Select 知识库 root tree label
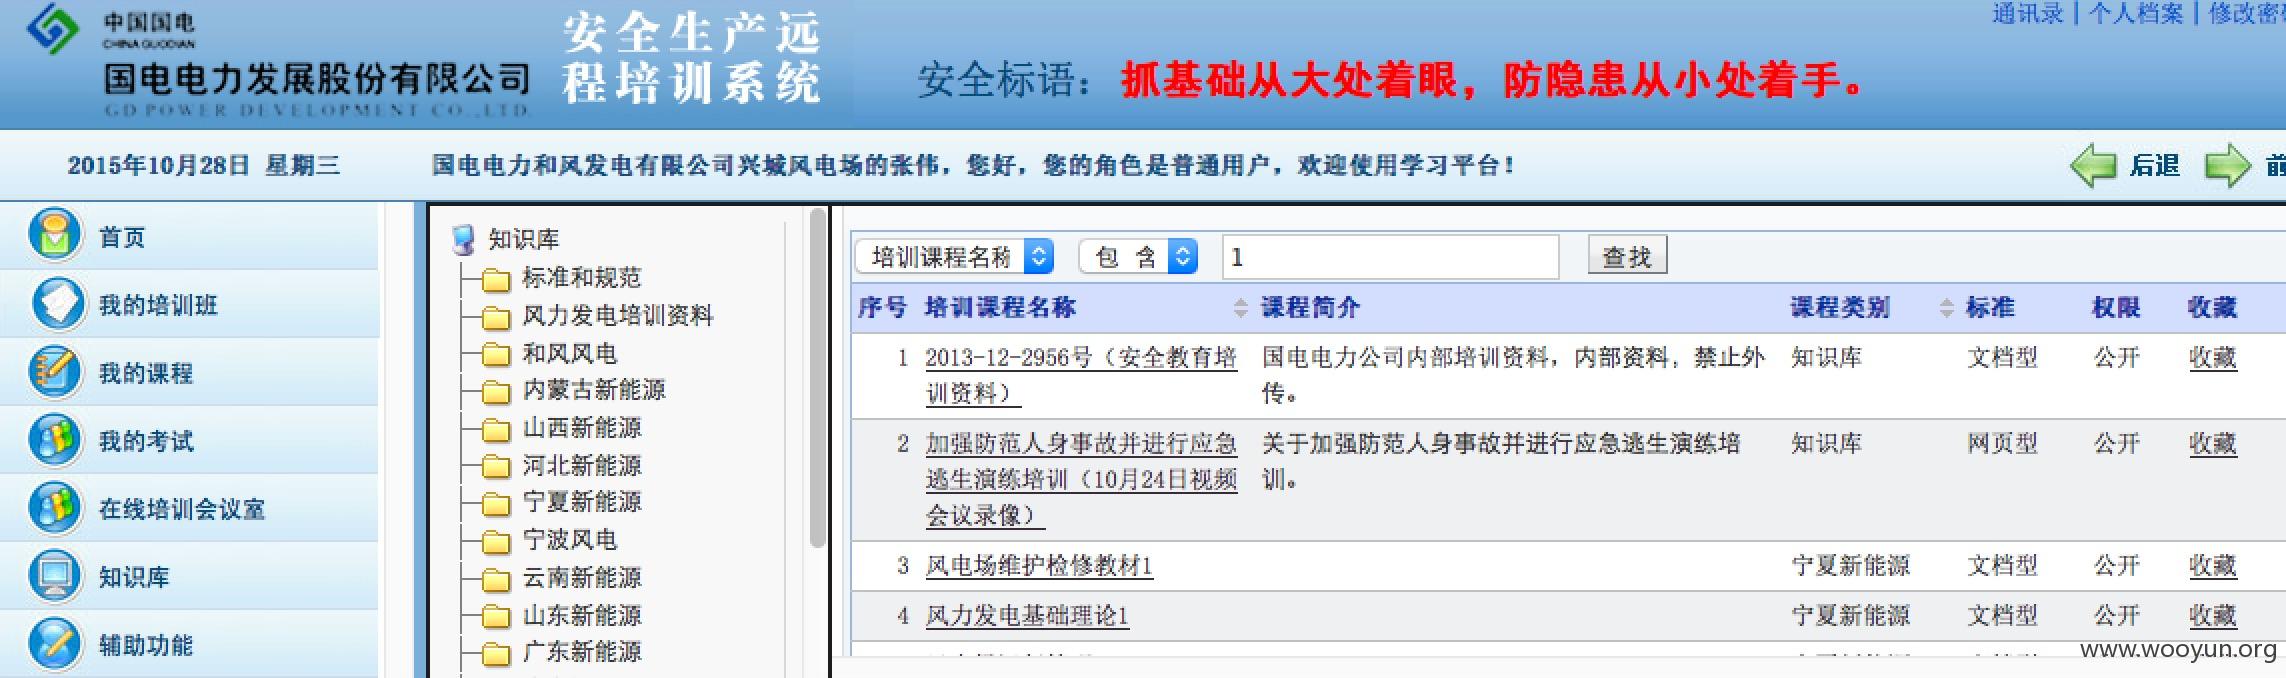 point(523,239)
